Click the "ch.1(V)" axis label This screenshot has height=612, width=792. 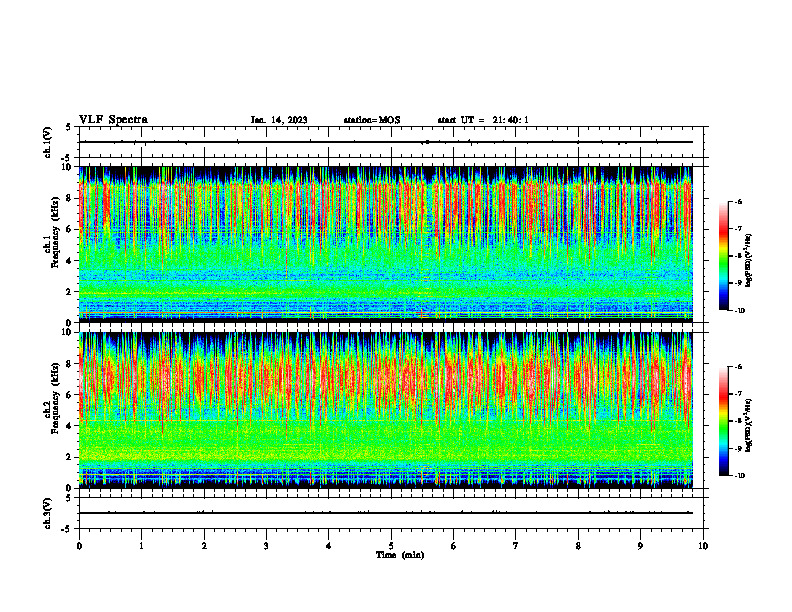pyautogui.click(x=47, y=142)
